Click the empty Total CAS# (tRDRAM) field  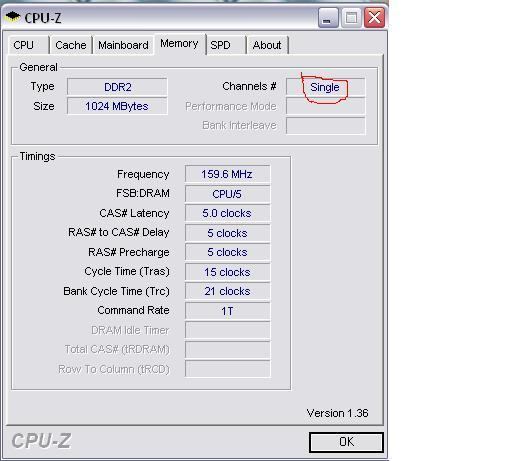tap(227, 350)
